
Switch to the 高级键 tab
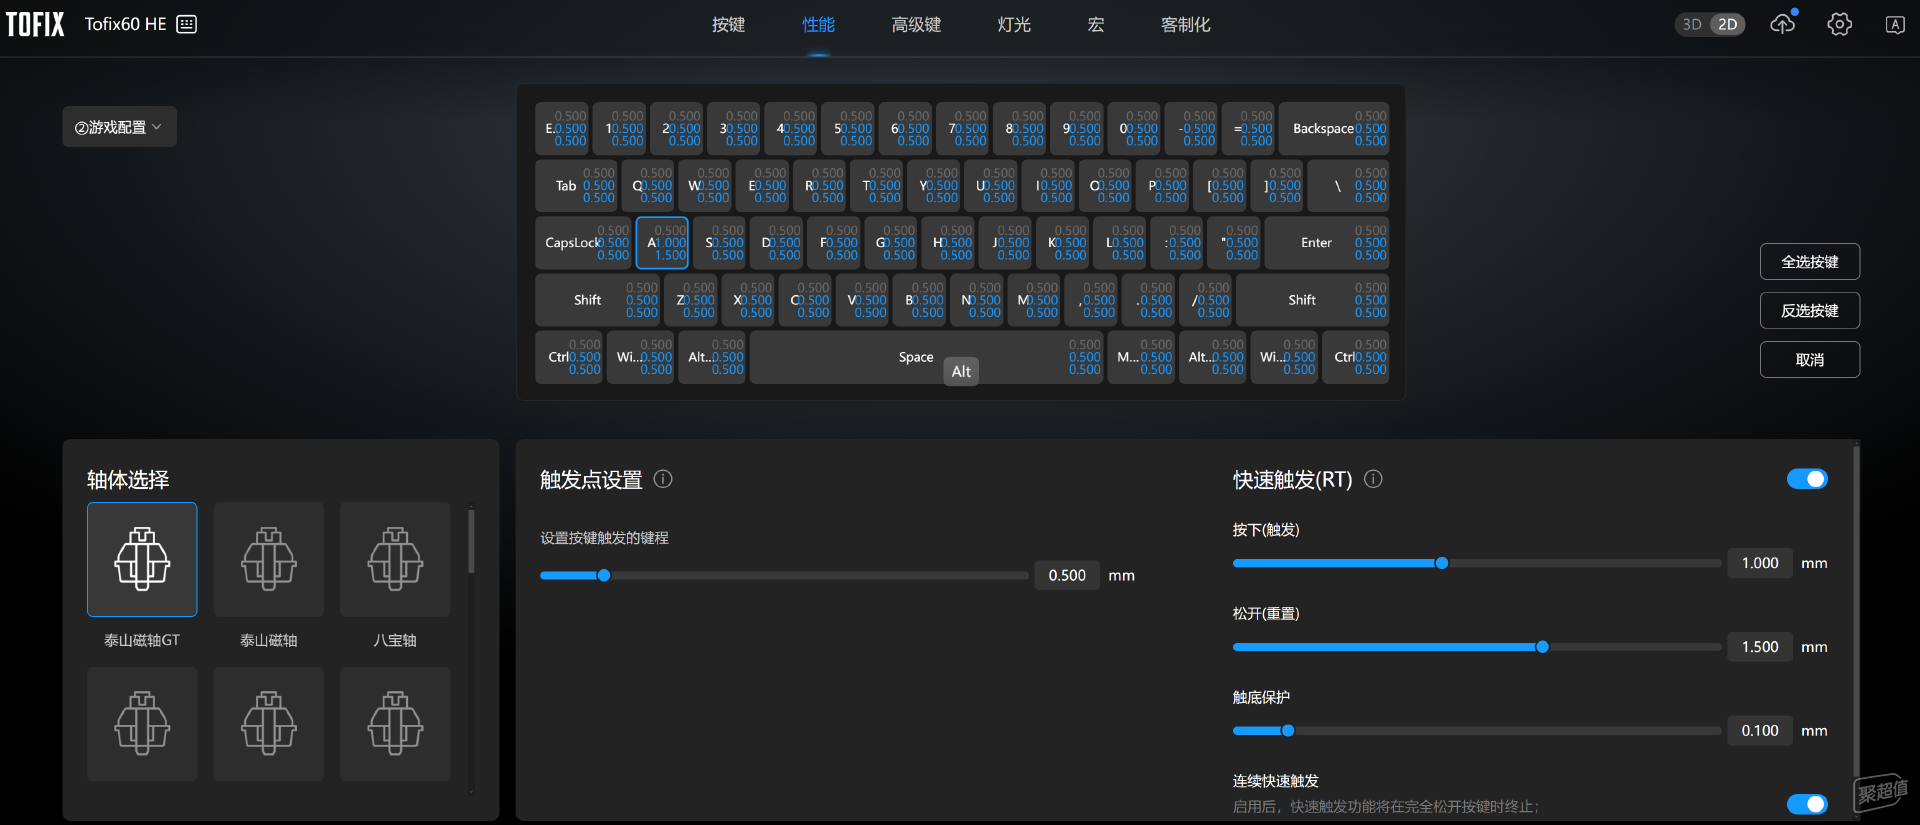click(915, 25)
